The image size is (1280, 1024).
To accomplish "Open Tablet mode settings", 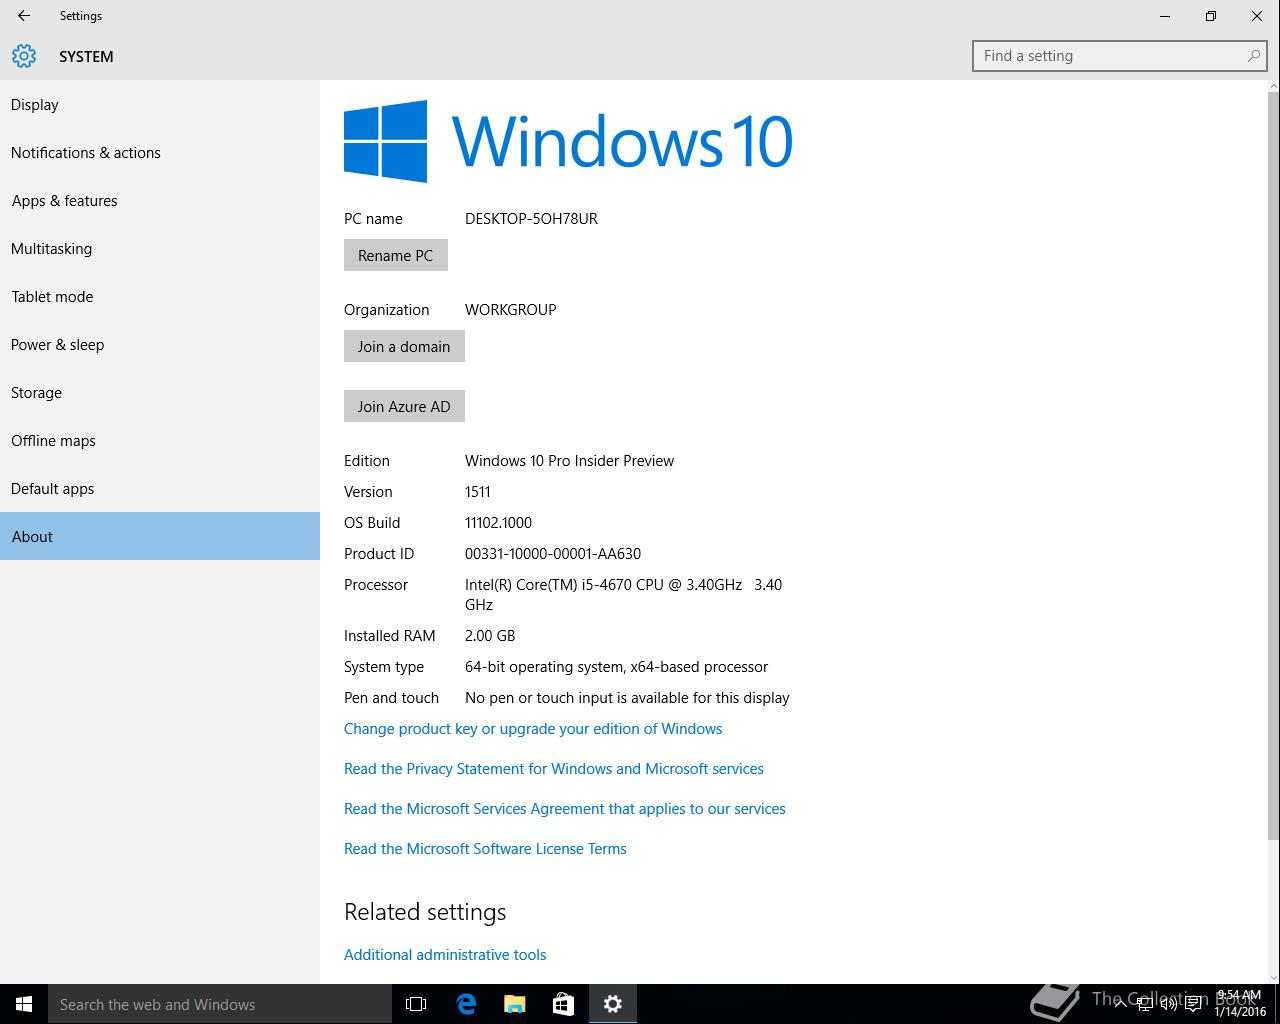I will 160,297.
